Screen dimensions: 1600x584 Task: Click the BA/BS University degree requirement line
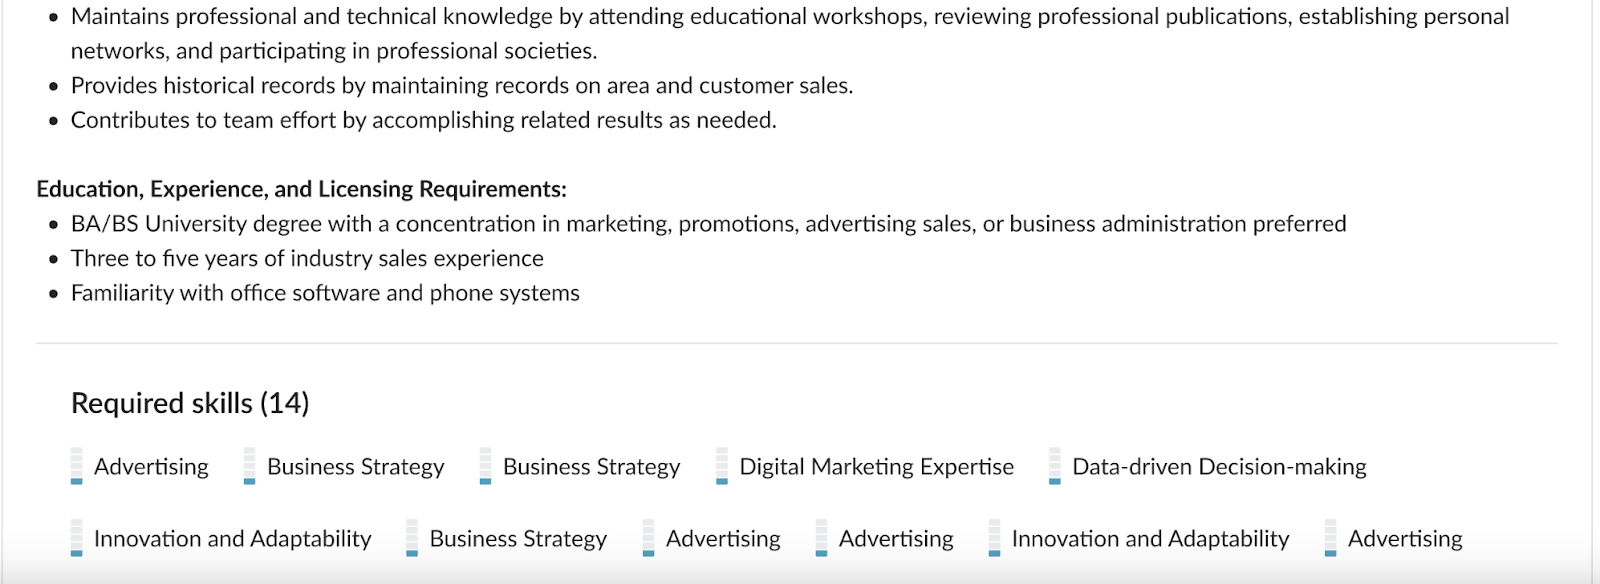(x=709, y=224)
